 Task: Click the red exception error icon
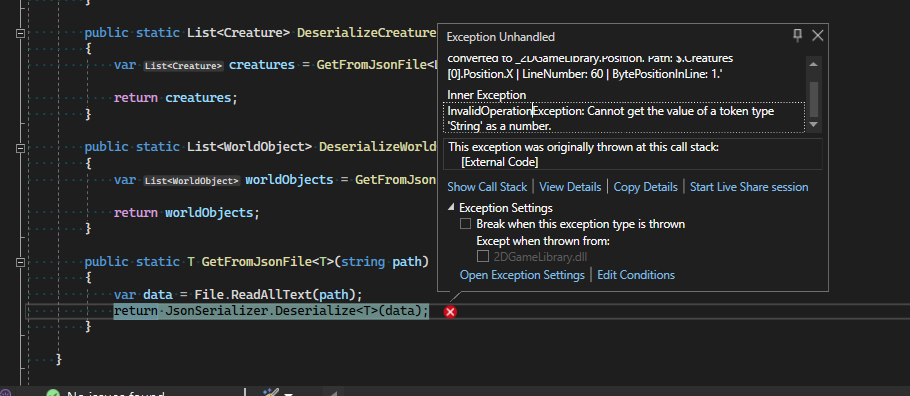[450, 312]
